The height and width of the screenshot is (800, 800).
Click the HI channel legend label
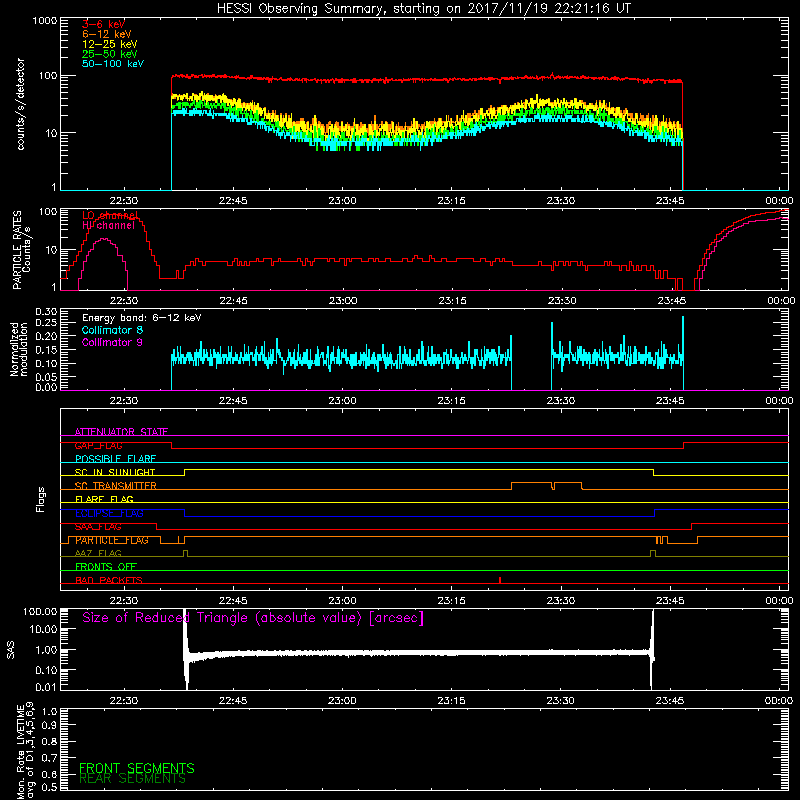(x=108, y=226)
